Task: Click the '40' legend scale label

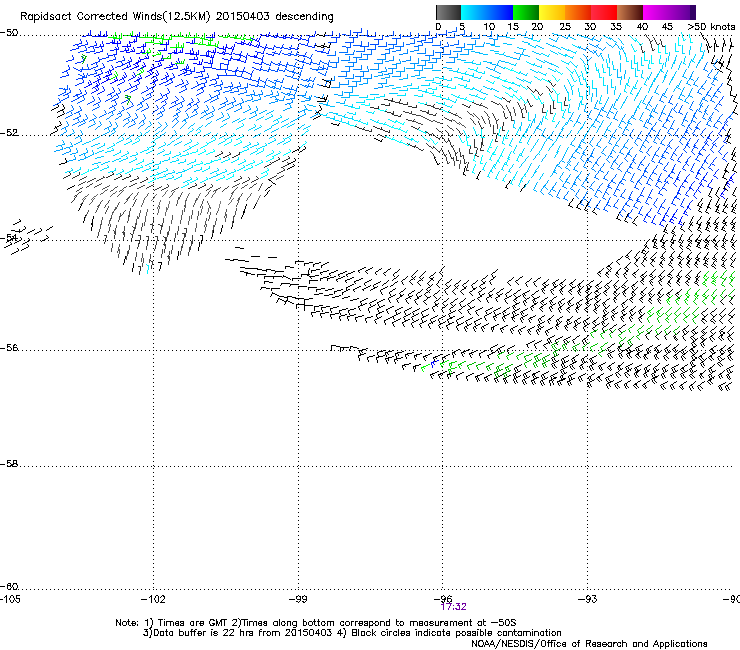Action: tap(642, 27)
